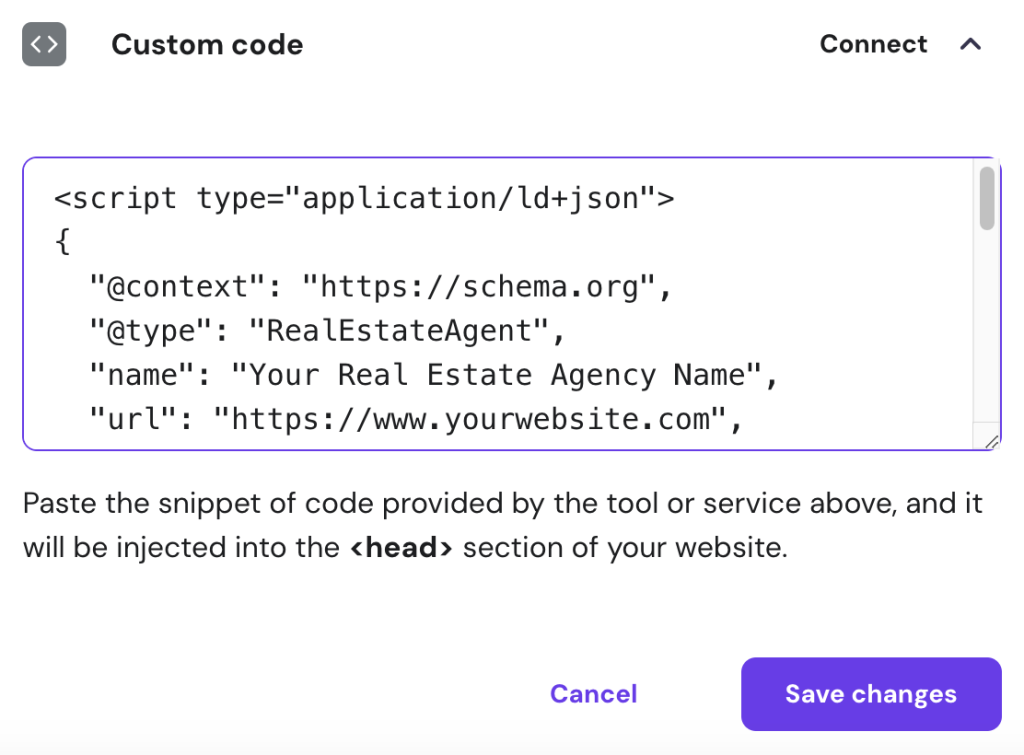Click the Custom code title text

pyautogui.click(x=207, y=44)
